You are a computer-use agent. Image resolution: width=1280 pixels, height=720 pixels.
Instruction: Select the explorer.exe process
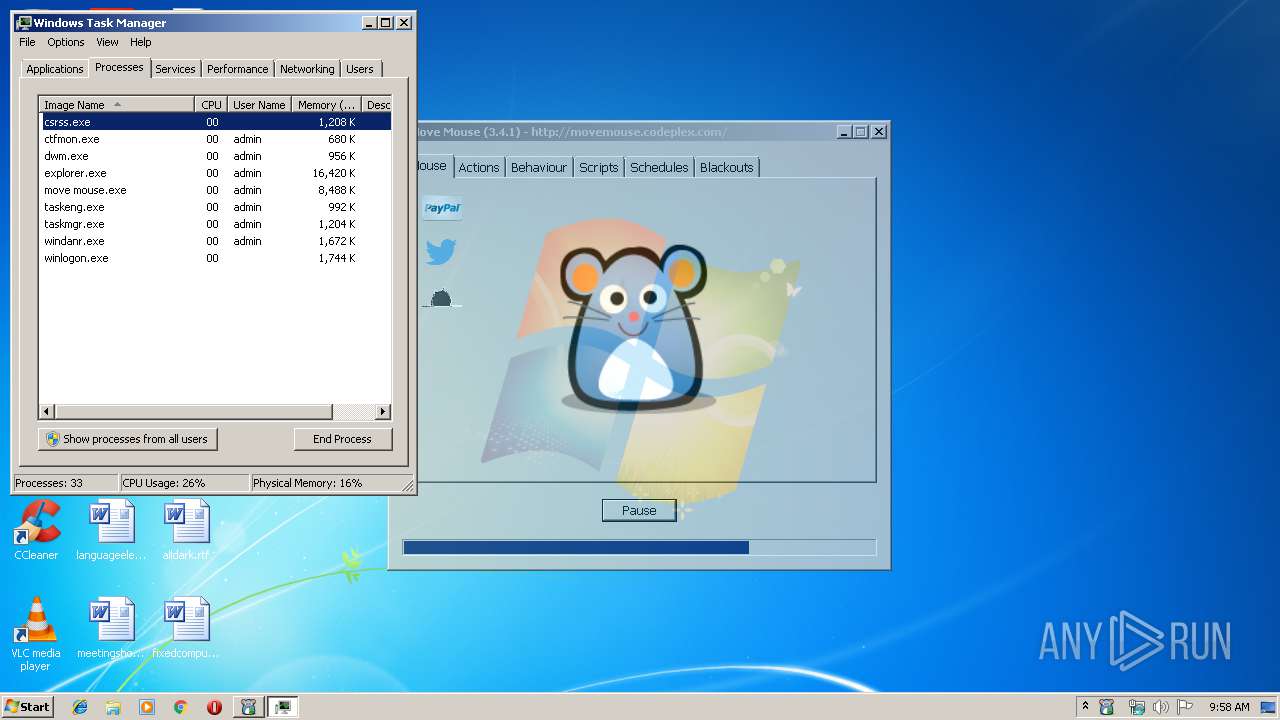click(x=214, y=173)
